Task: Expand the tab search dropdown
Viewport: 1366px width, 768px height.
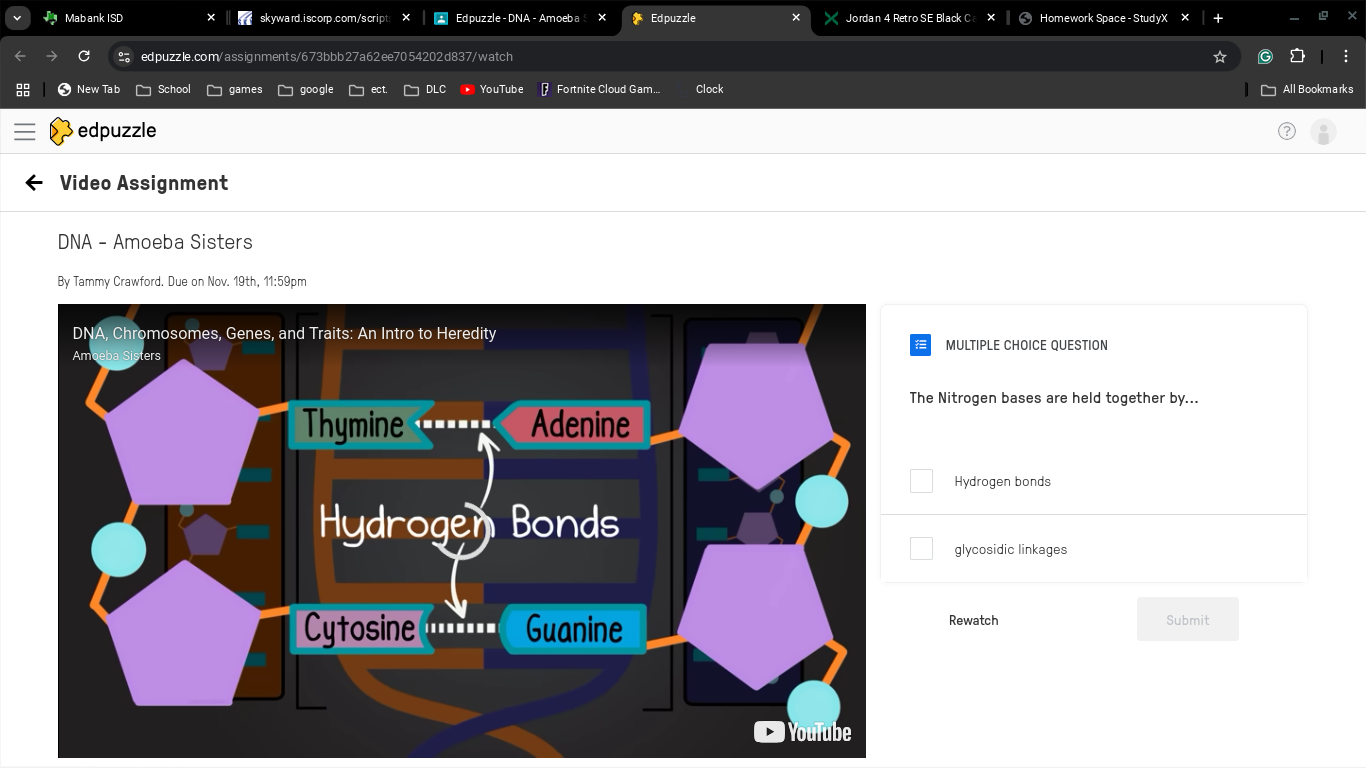Action: click(17, 18)
